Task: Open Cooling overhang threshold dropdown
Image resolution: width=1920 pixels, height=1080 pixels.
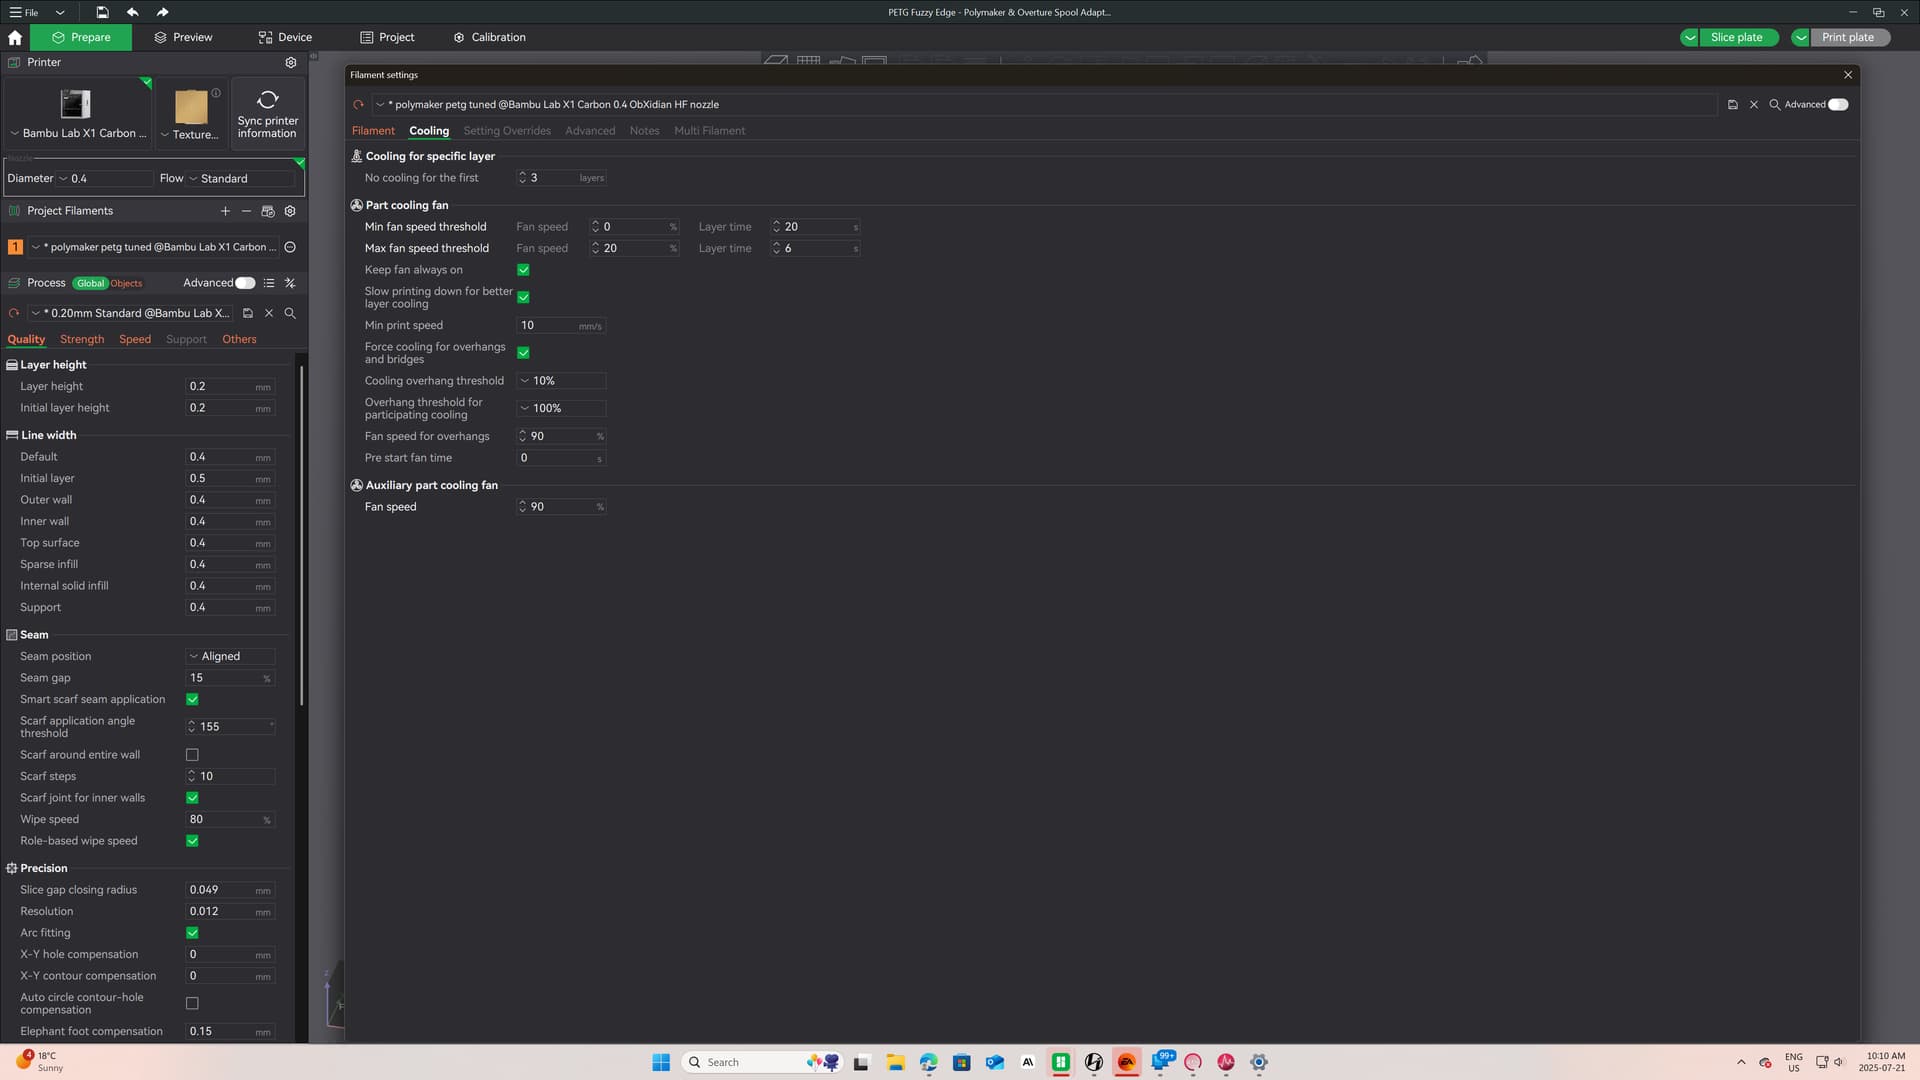Action: tap(561, 381)
